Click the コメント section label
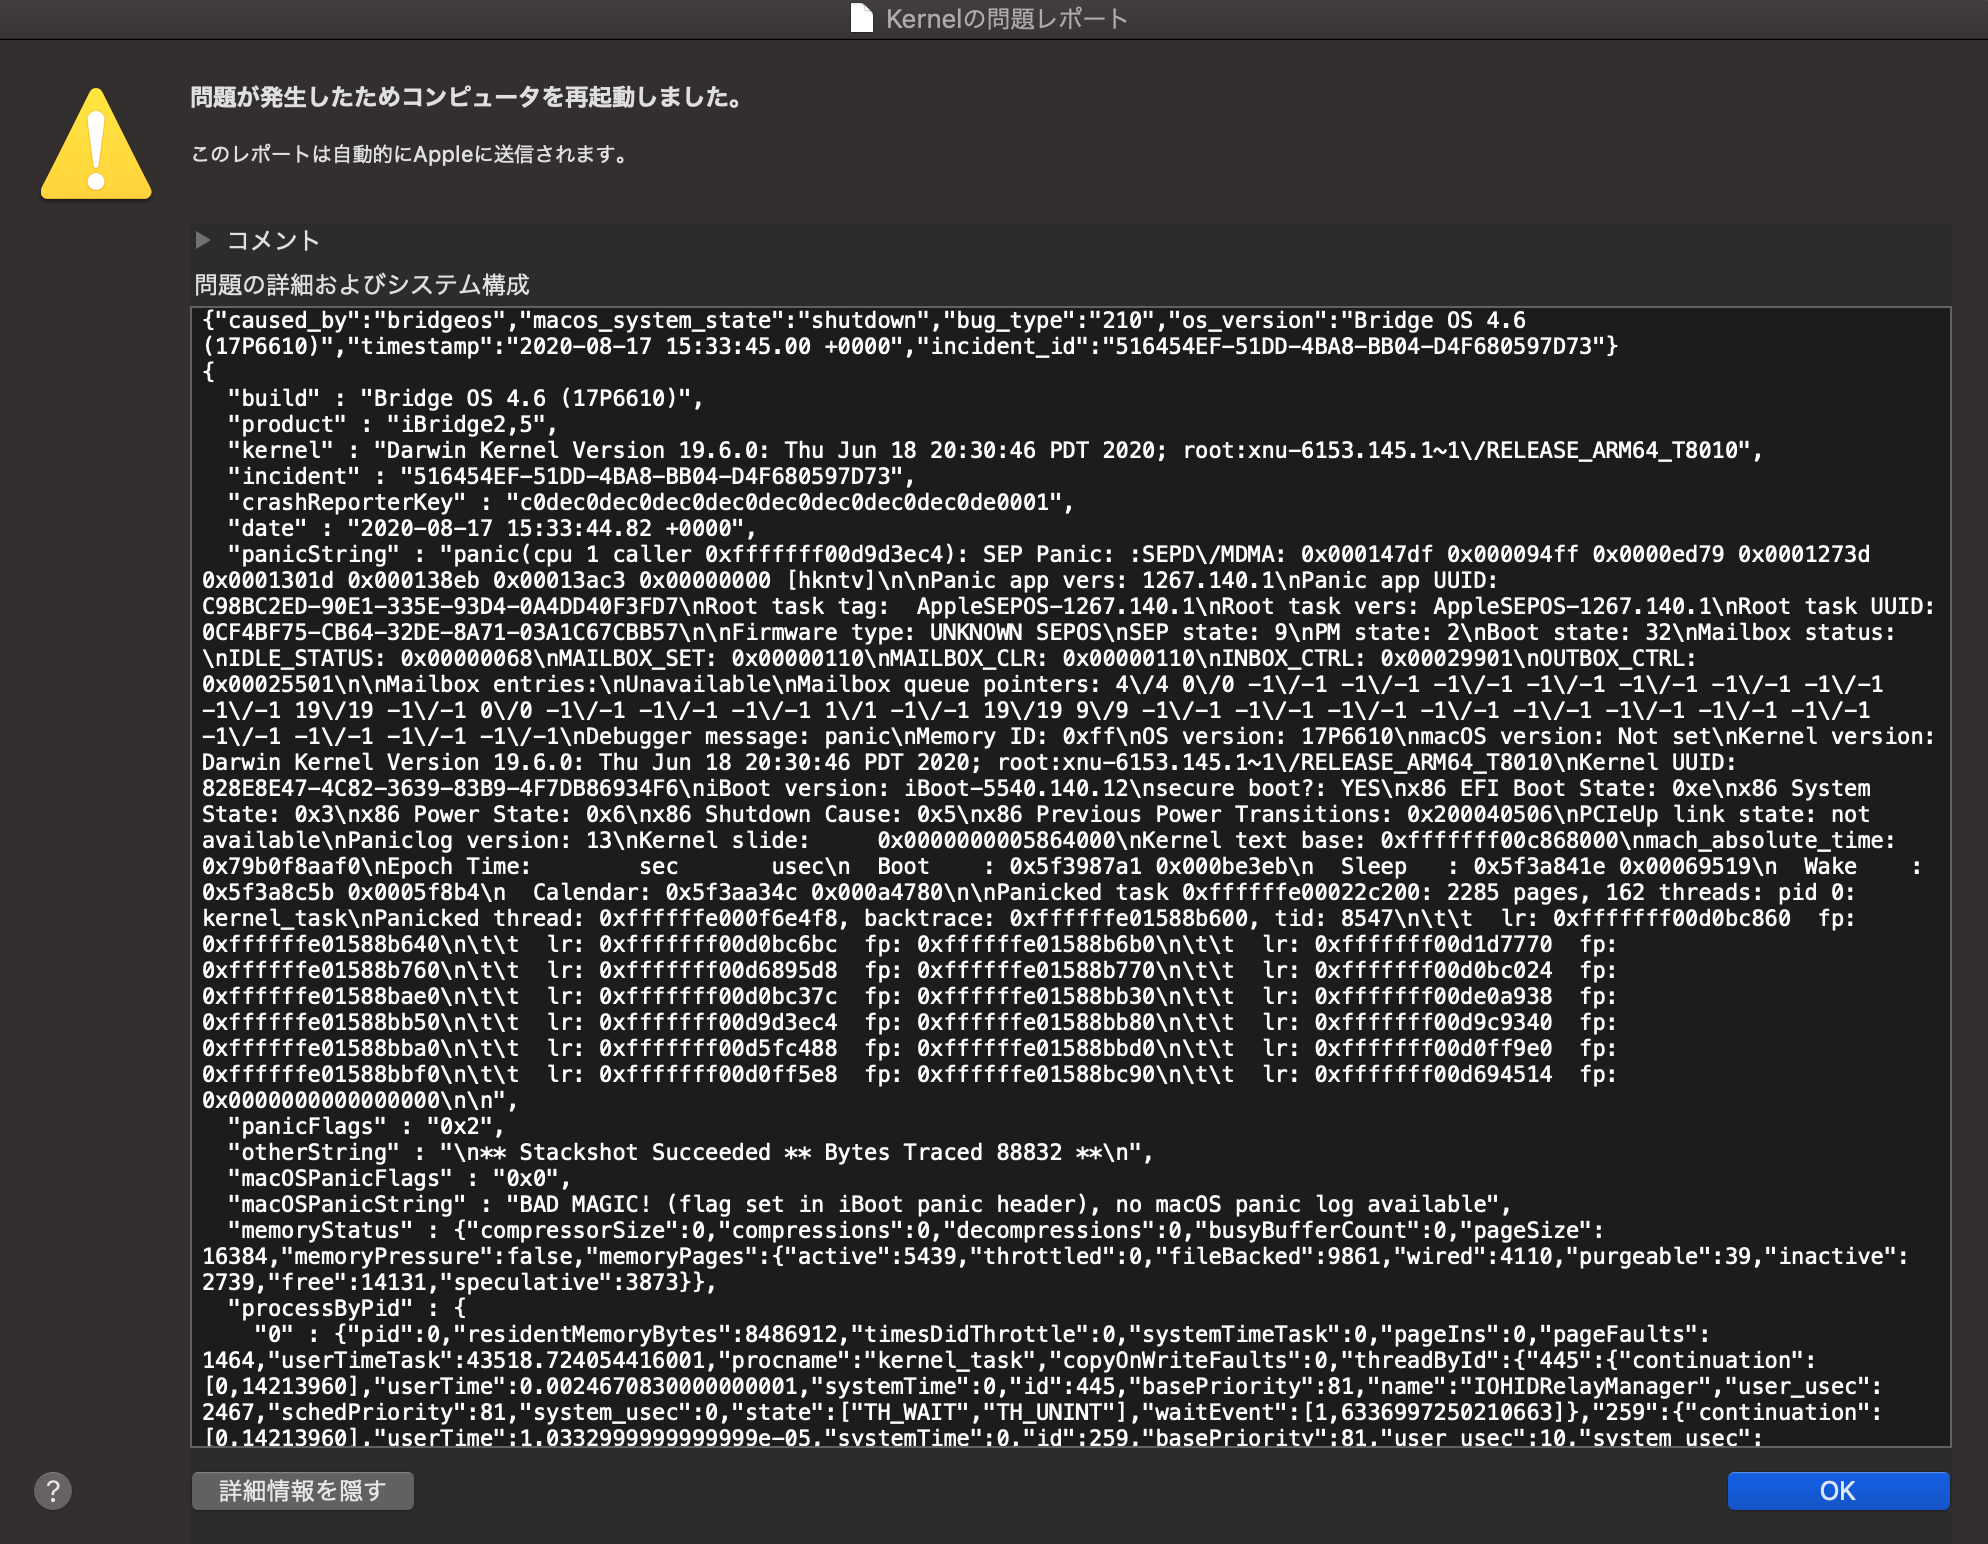 click(272, 240)
